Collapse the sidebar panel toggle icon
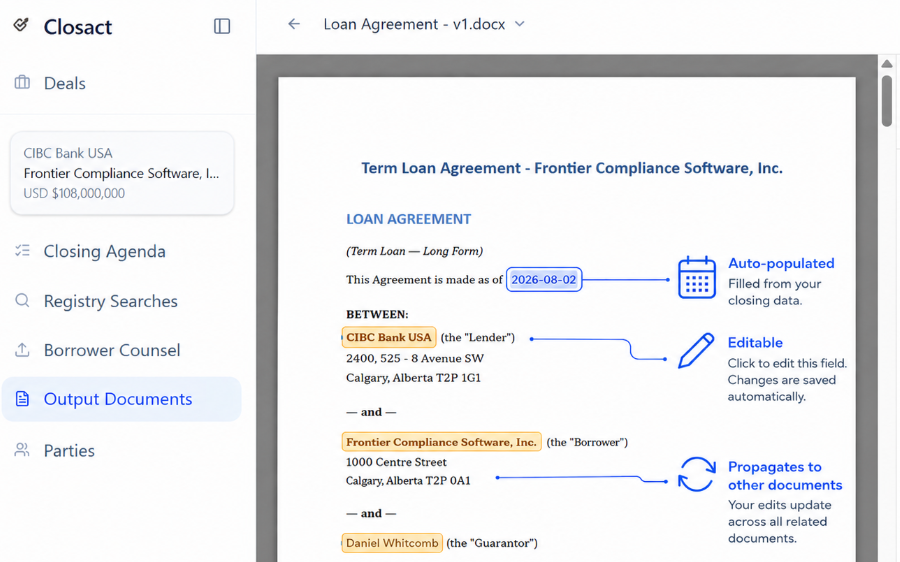The image size is (900, 562). (222, 26)
